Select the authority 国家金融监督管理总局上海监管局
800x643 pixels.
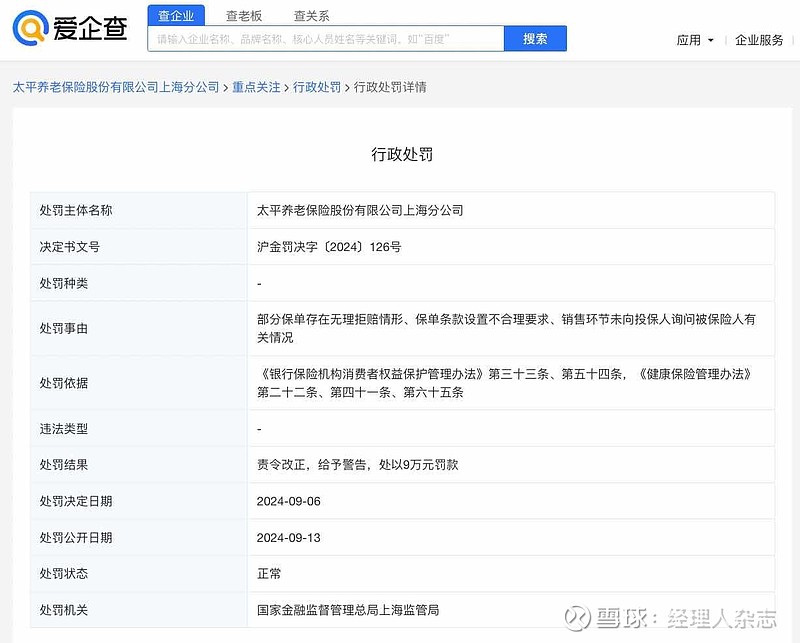[348, 610]
